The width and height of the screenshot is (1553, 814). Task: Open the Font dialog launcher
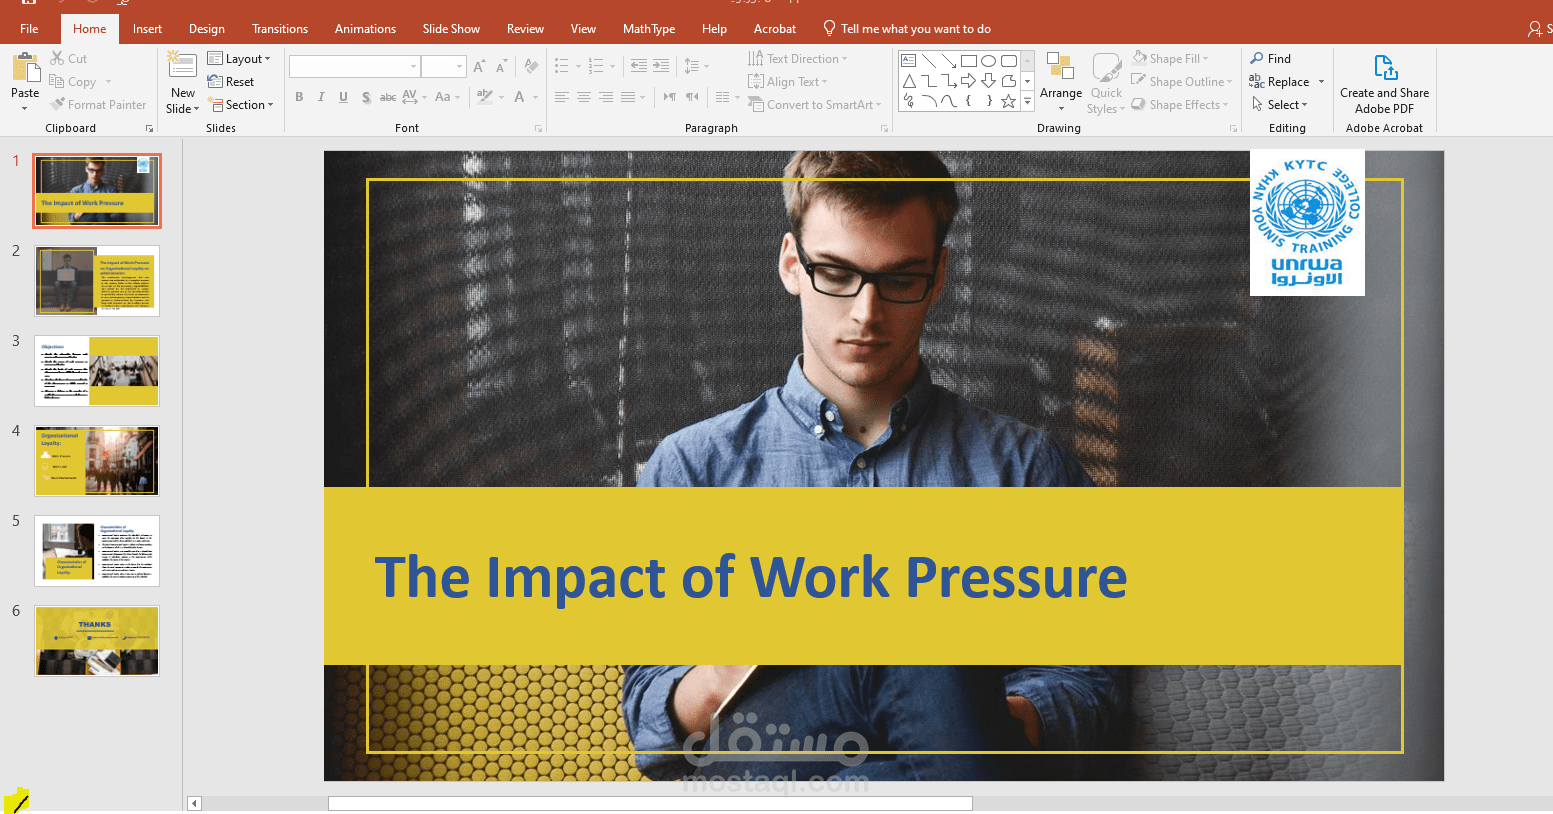pyautogui.click(x=538, y=129)
